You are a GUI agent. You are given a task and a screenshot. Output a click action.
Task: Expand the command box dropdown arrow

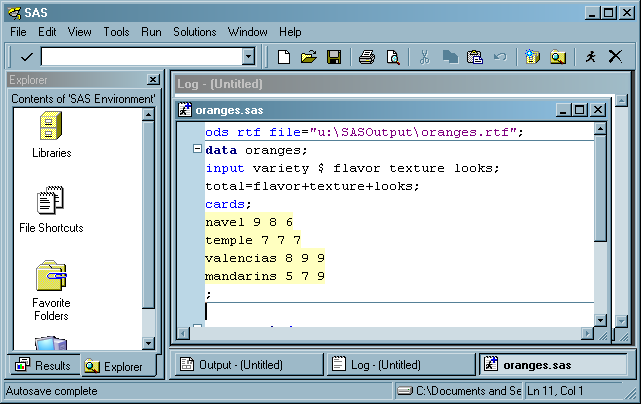click(248, 57)
